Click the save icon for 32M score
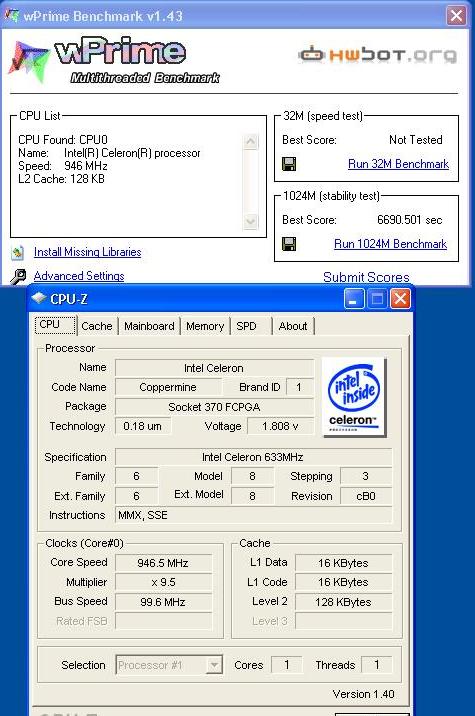This screenshot has height=716, width=475. pyautogui.click(x=289, y=164)
